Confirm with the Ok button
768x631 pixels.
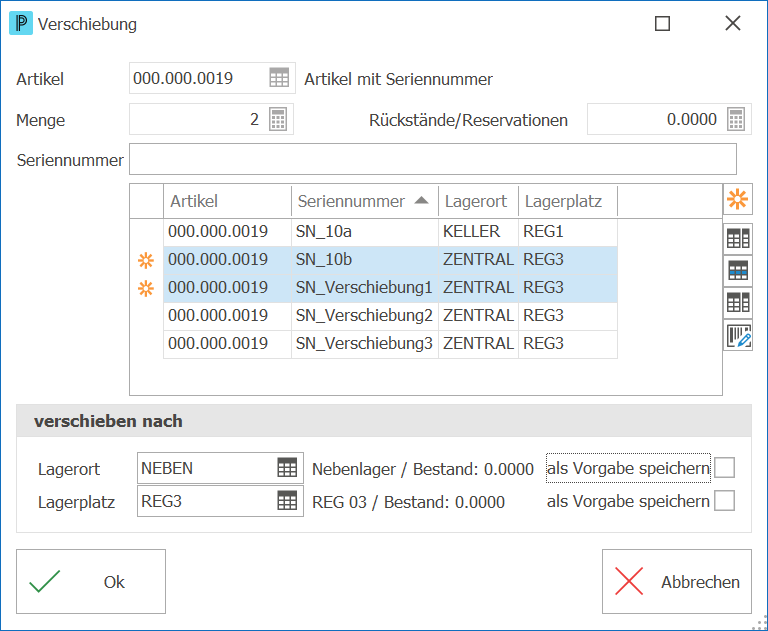point(91,582)
